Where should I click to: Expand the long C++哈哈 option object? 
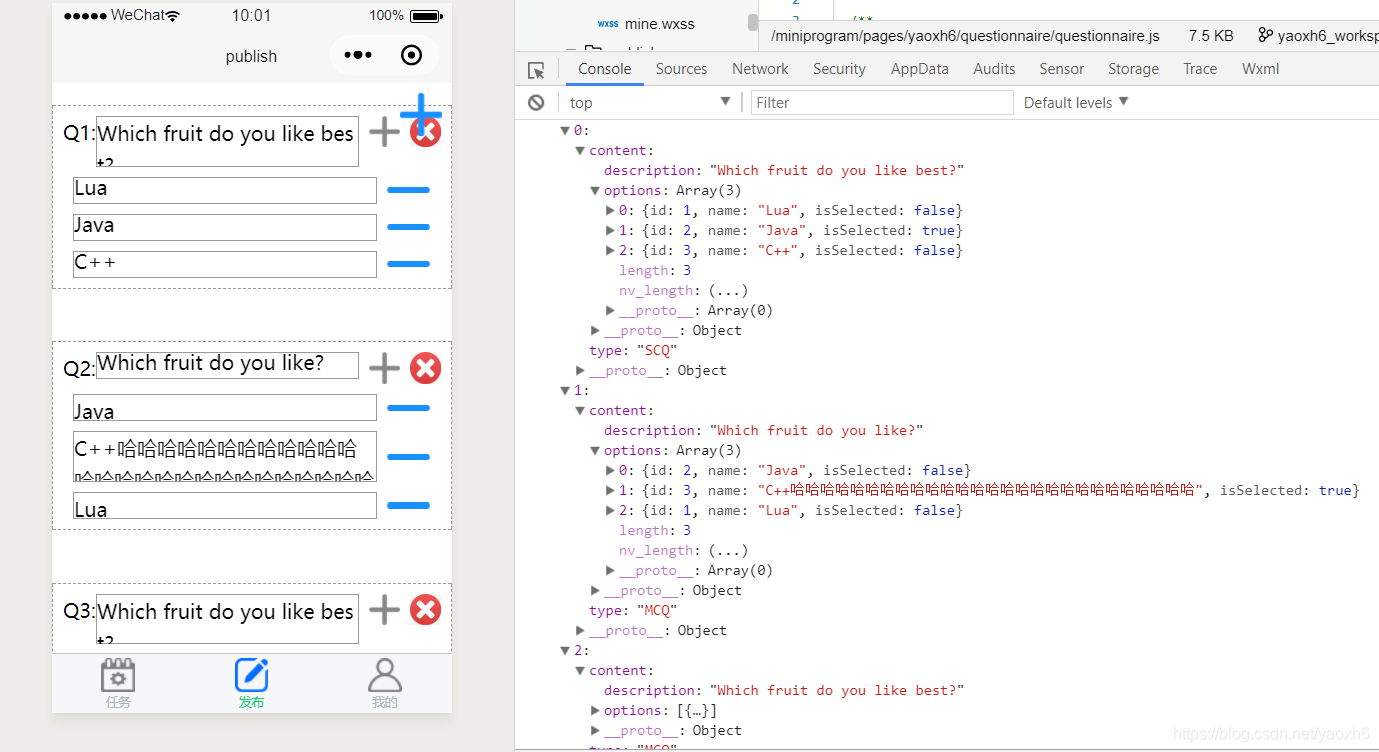[610, 490]
